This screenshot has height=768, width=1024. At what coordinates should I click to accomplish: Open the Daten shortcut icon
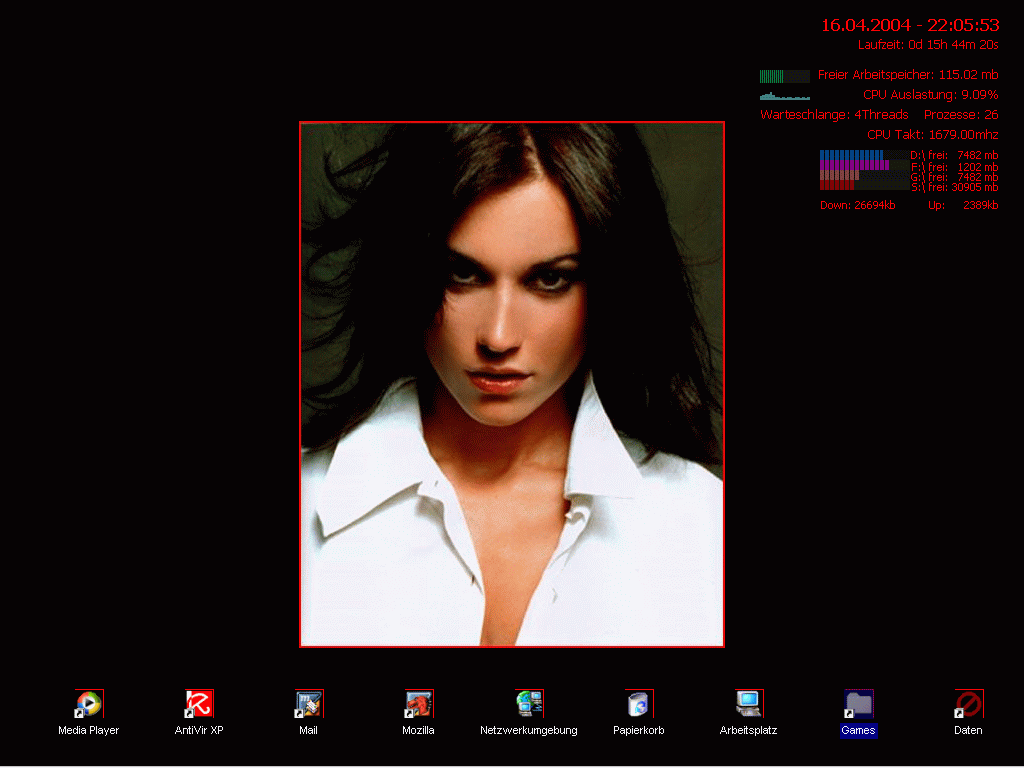point(968,704)
